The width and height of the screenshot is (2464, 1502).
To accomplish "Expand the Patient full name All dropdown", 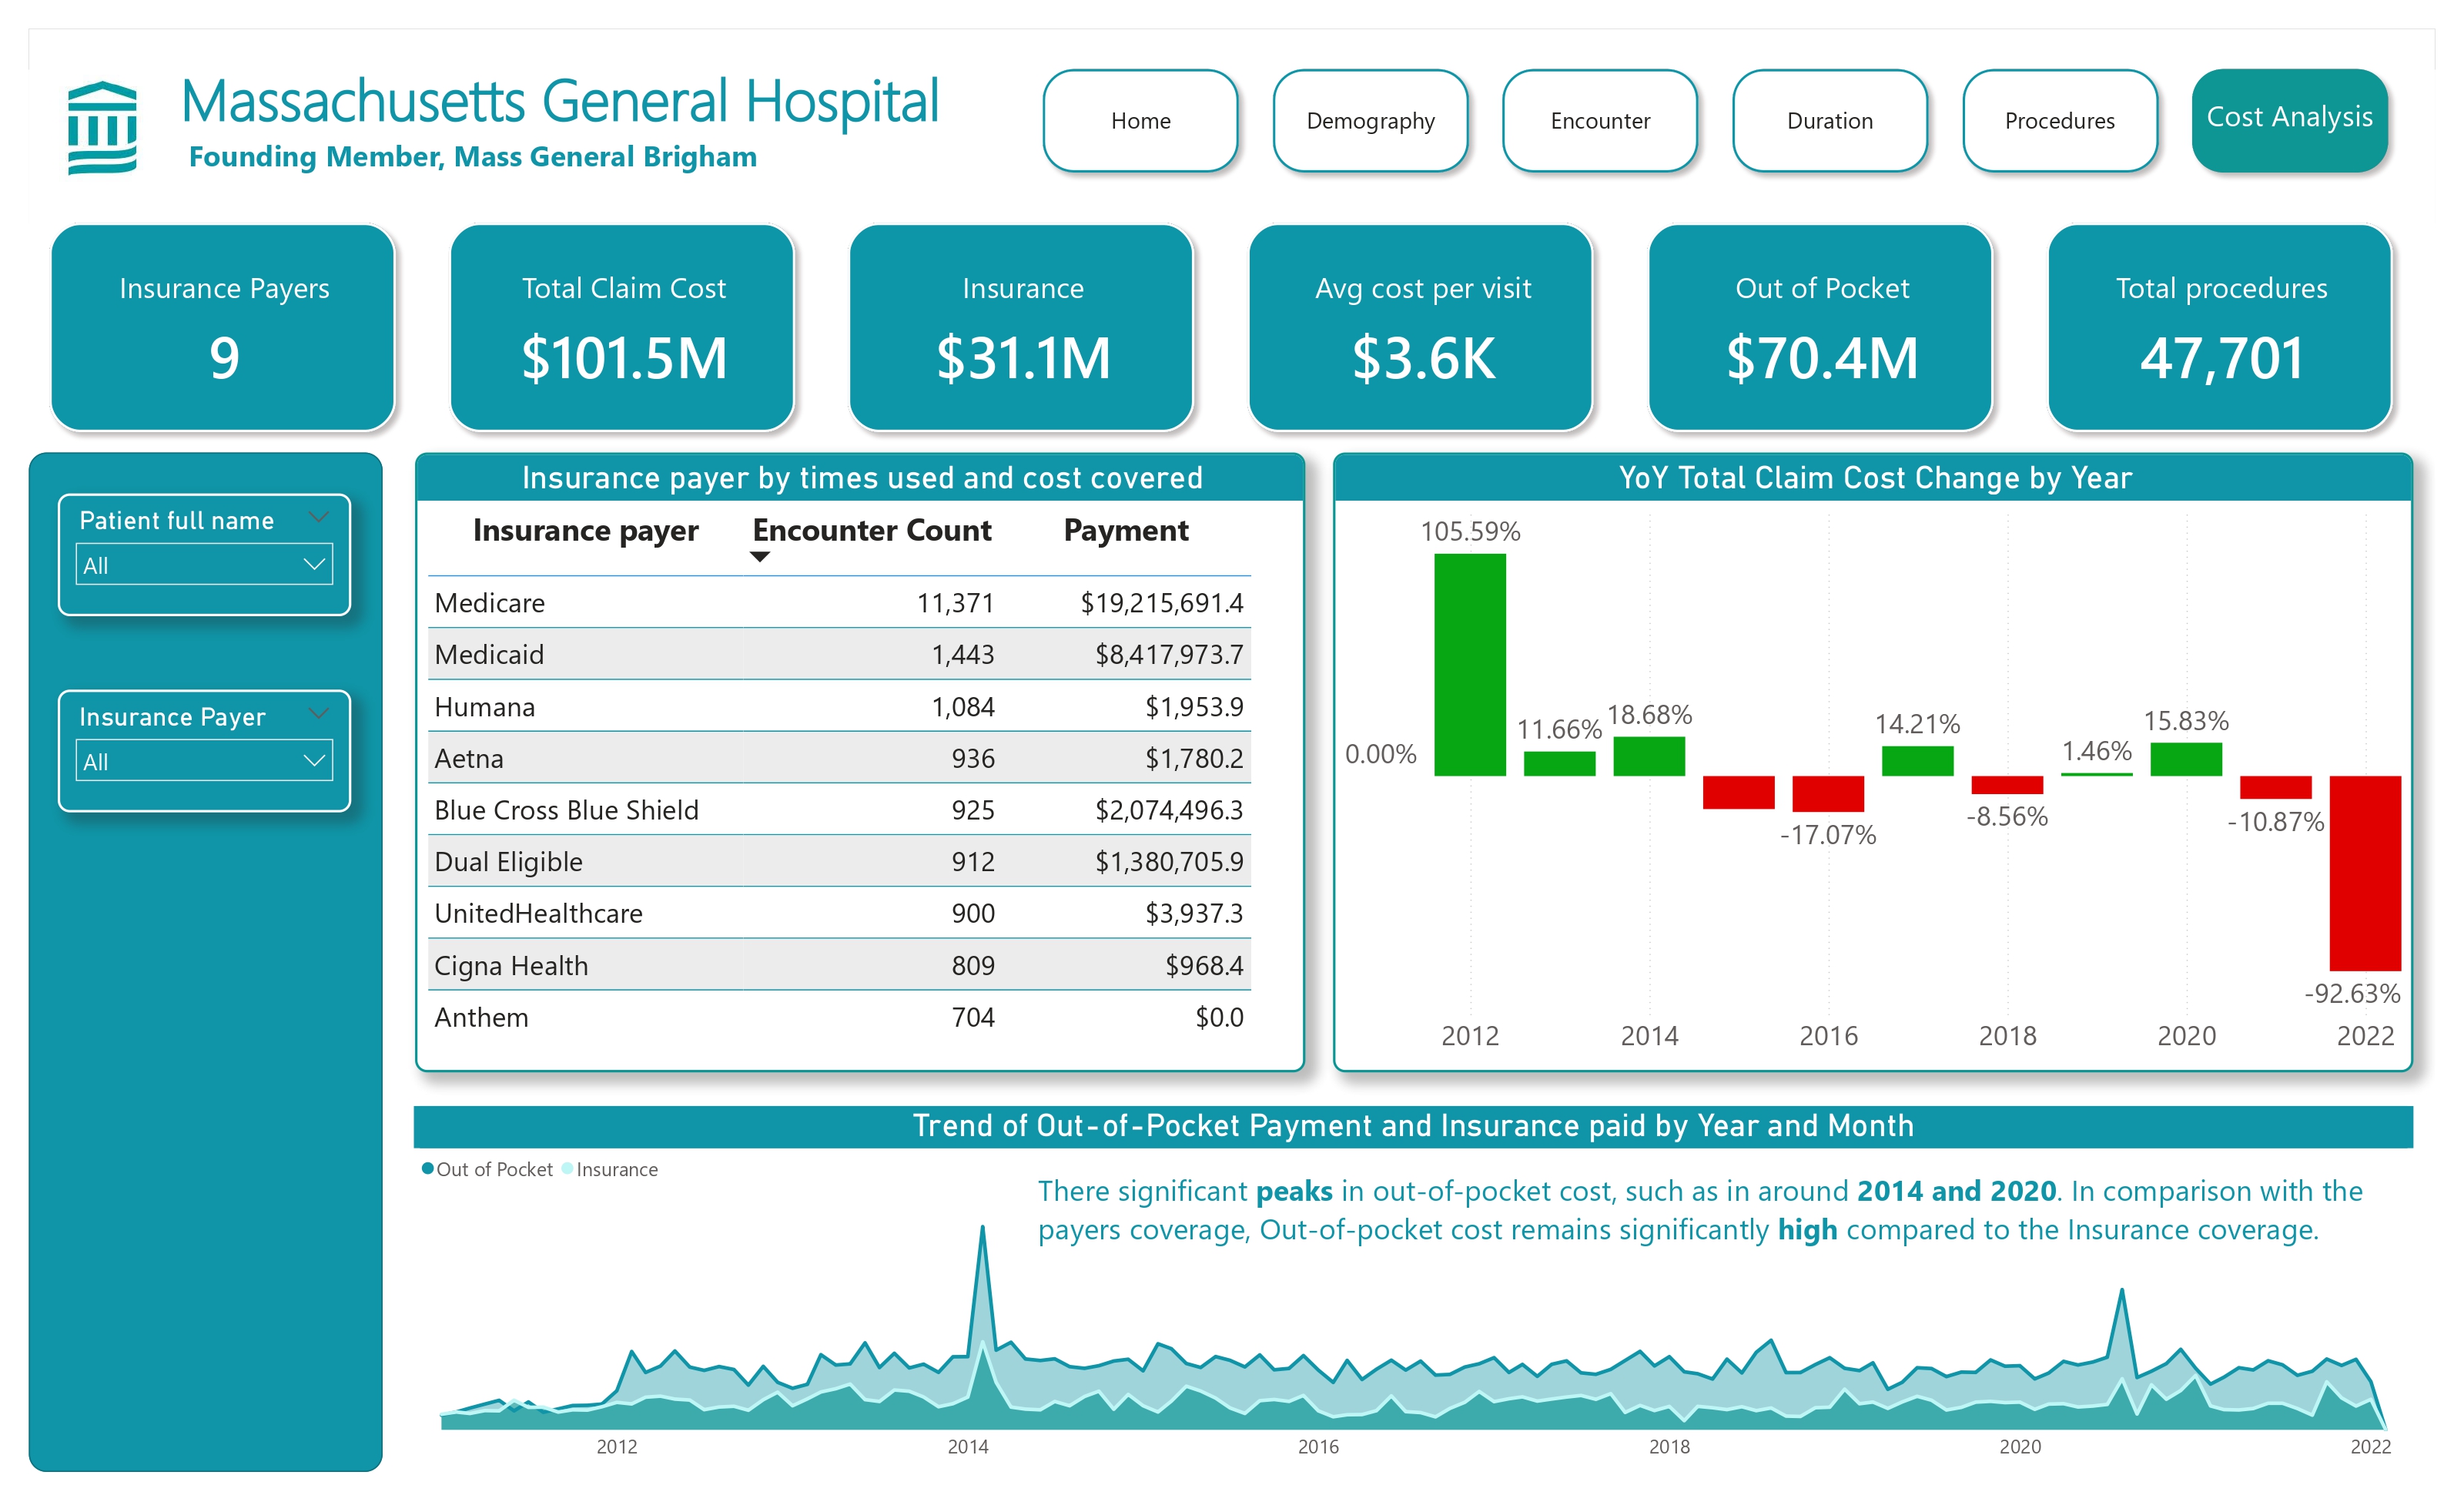I will (204, 565).
